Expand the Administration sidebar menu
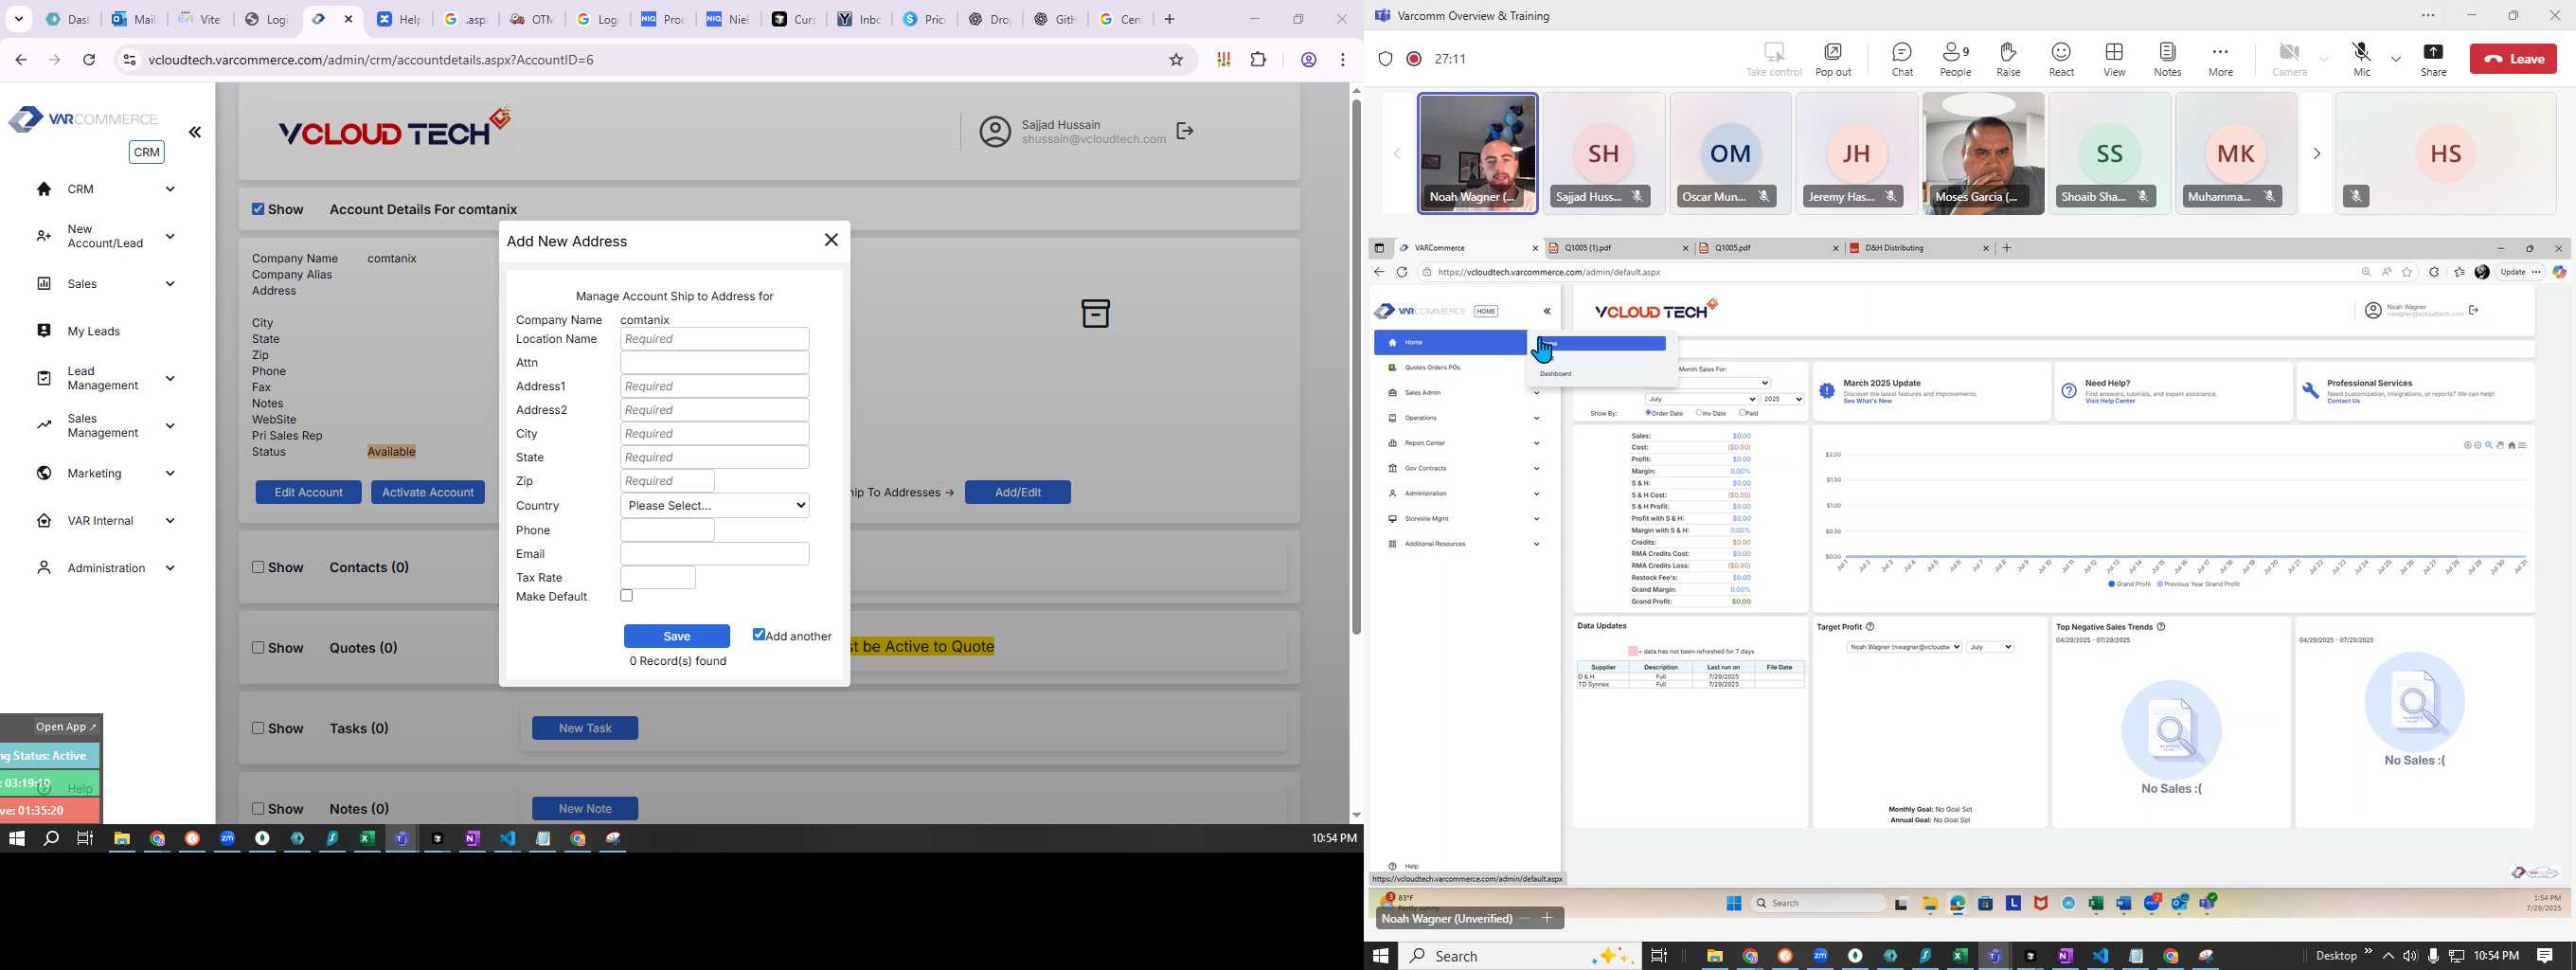The width and height of the screenshot is (2576, 970). pyautogui.click(x=170, y=568)
